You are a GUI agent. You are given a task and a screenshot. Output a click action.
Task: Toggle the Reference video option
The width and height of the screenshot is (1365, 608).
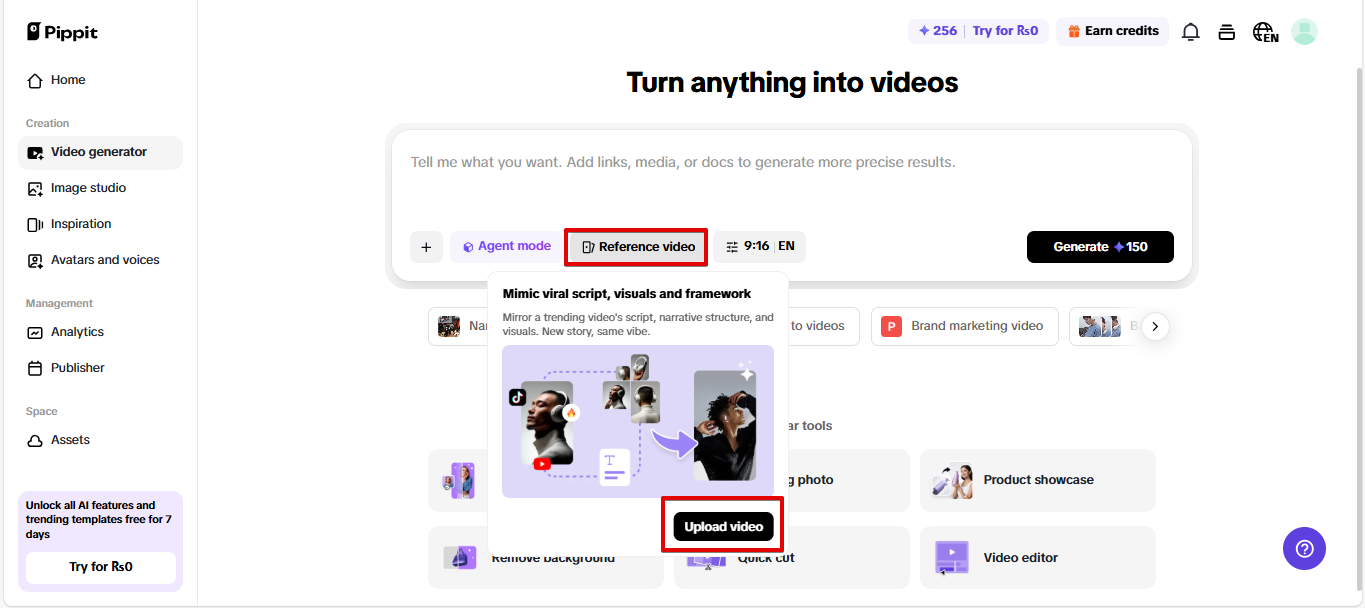coord(637,247)
